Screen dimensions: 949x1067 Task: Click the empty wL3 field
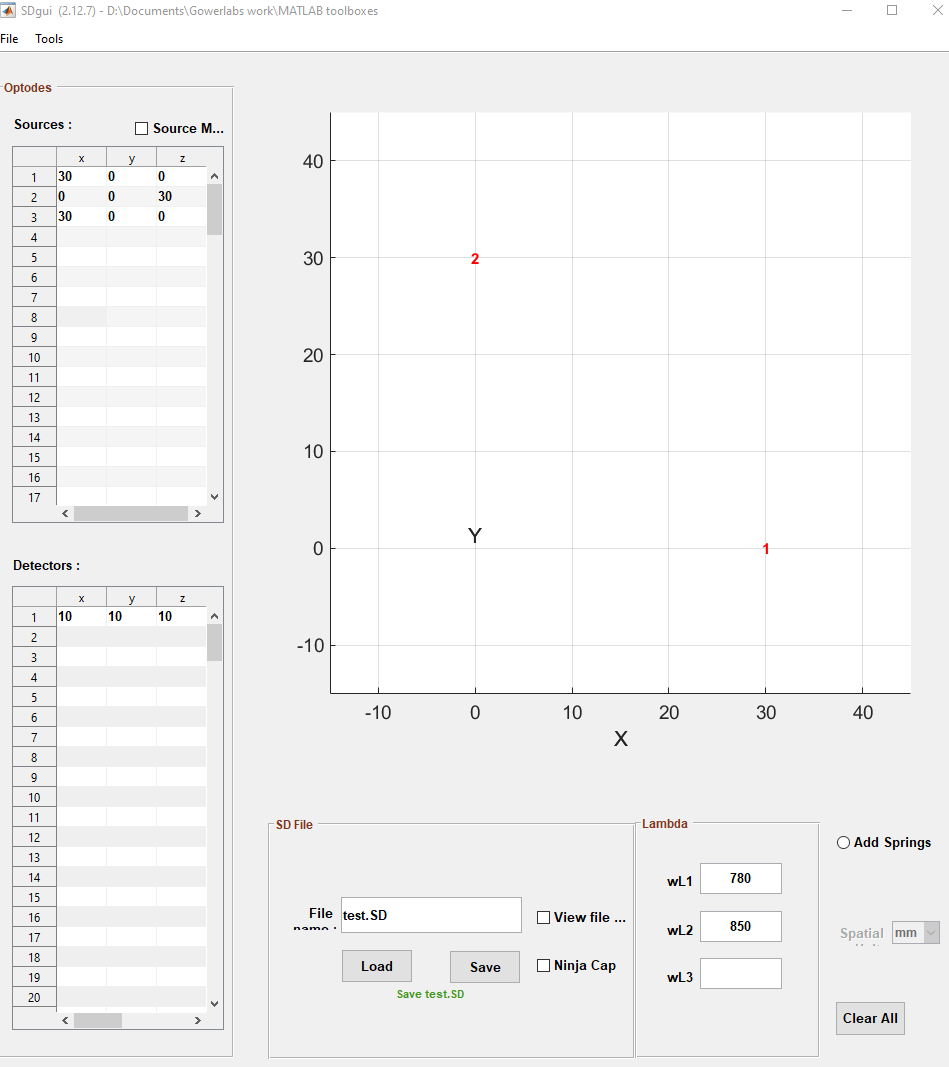tap(741, 974)
